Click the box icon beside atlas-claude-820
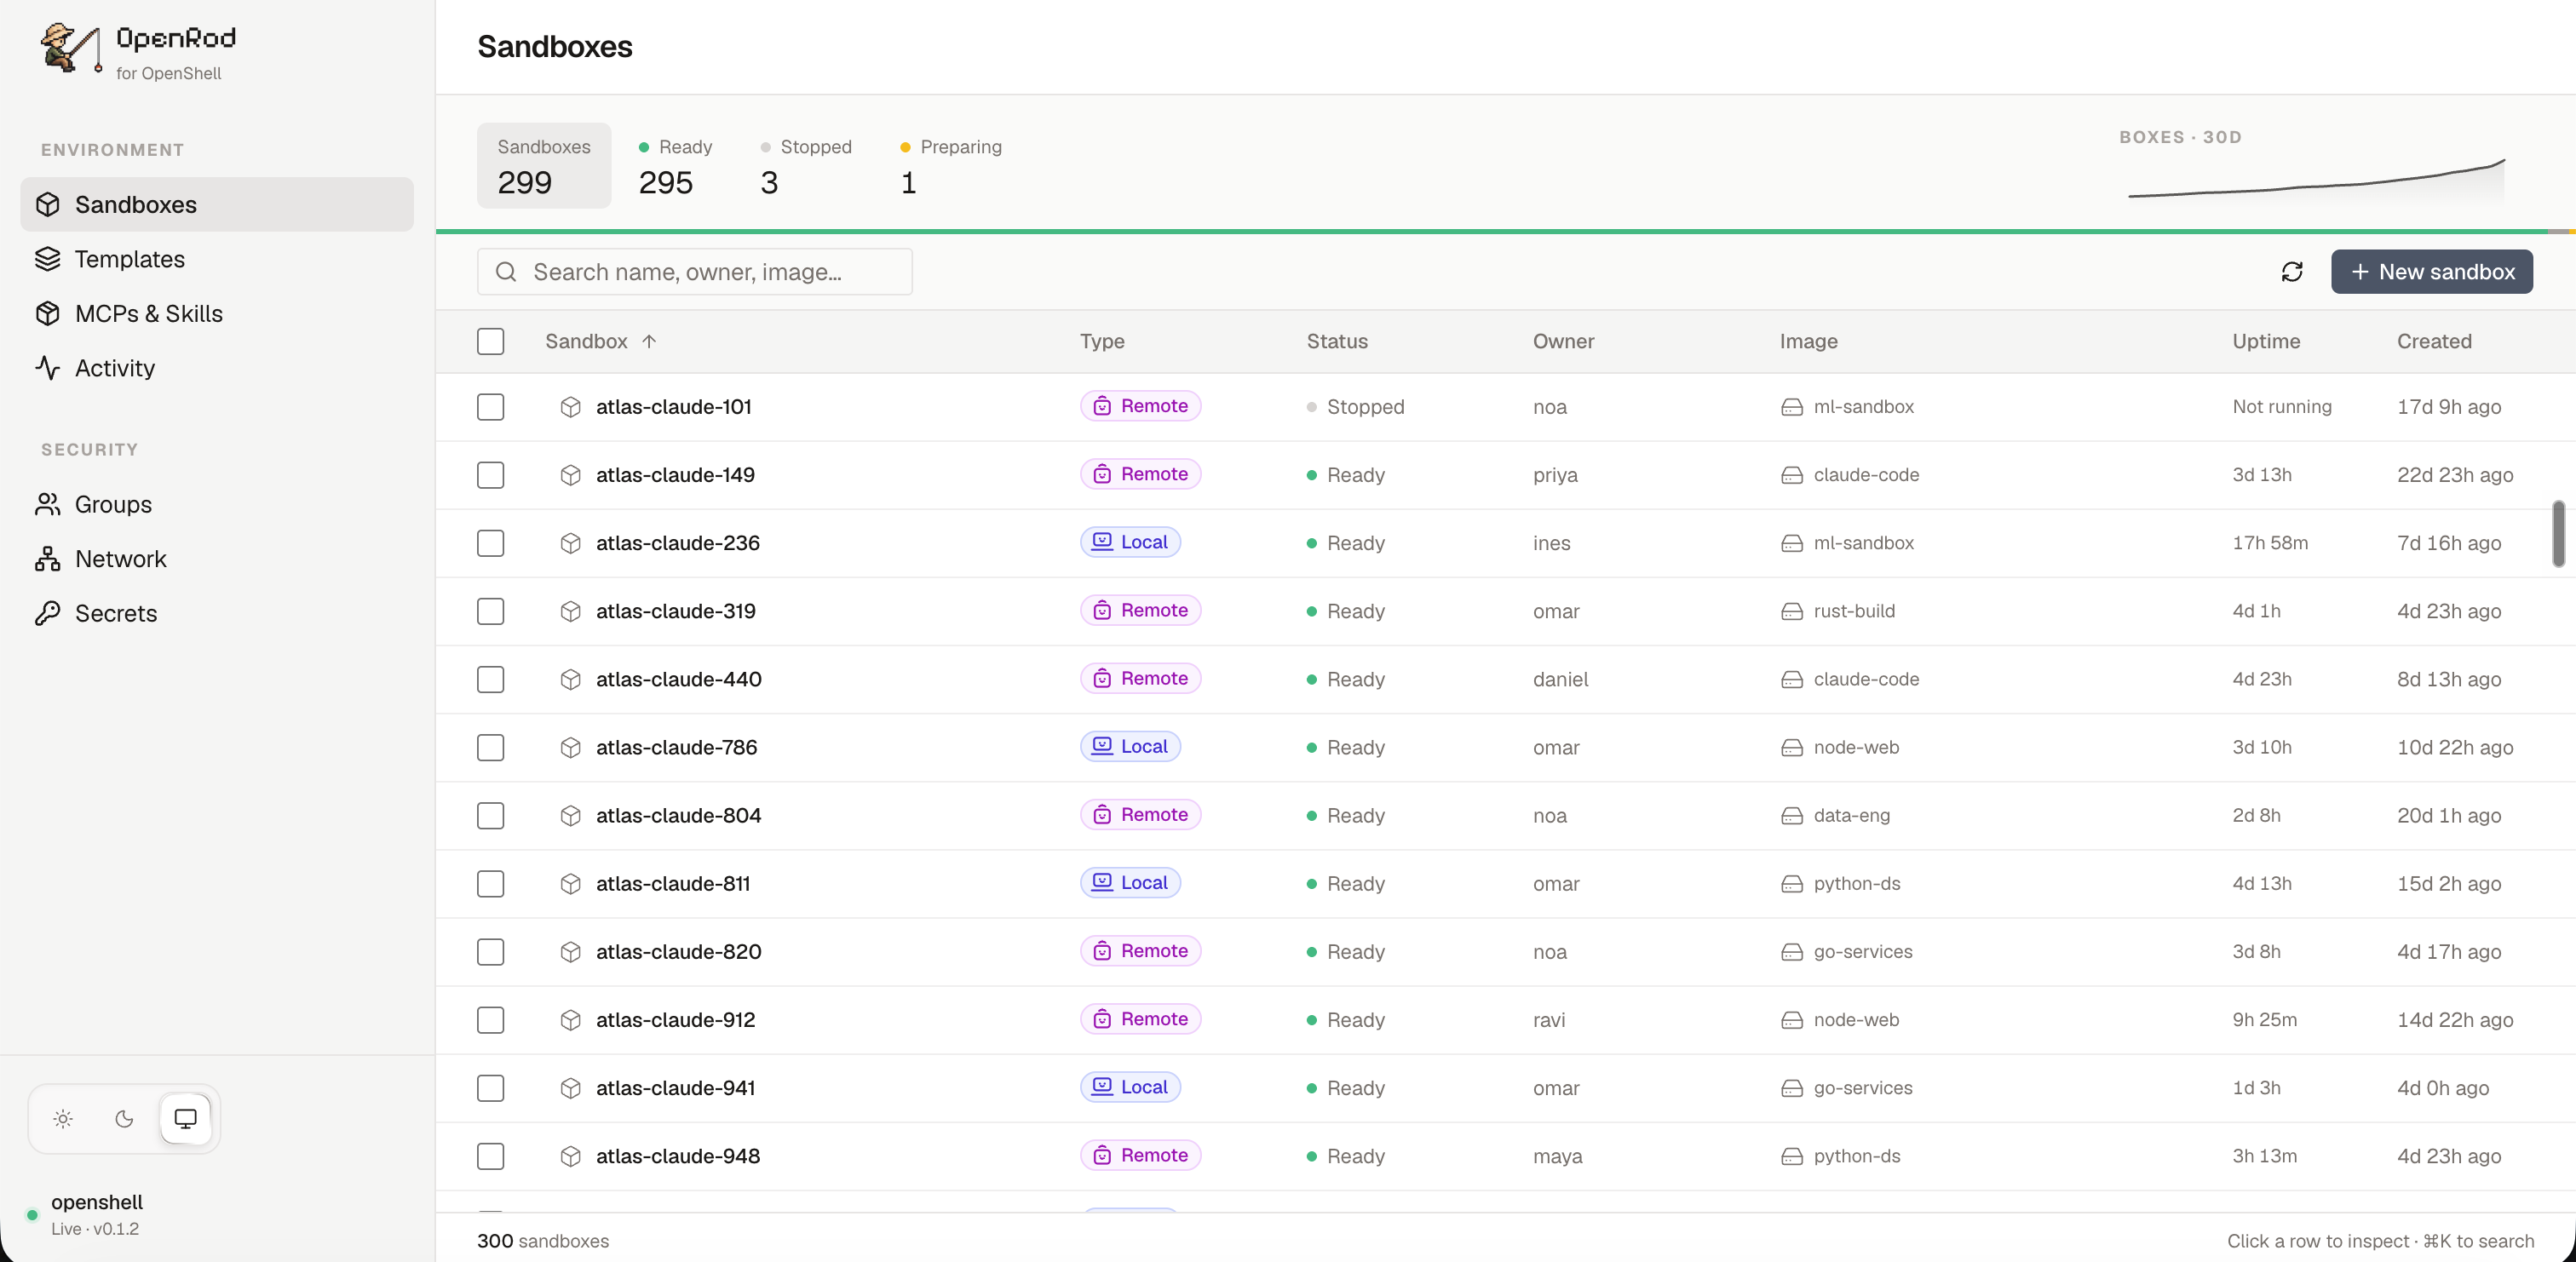 click(x=570, y=952)
